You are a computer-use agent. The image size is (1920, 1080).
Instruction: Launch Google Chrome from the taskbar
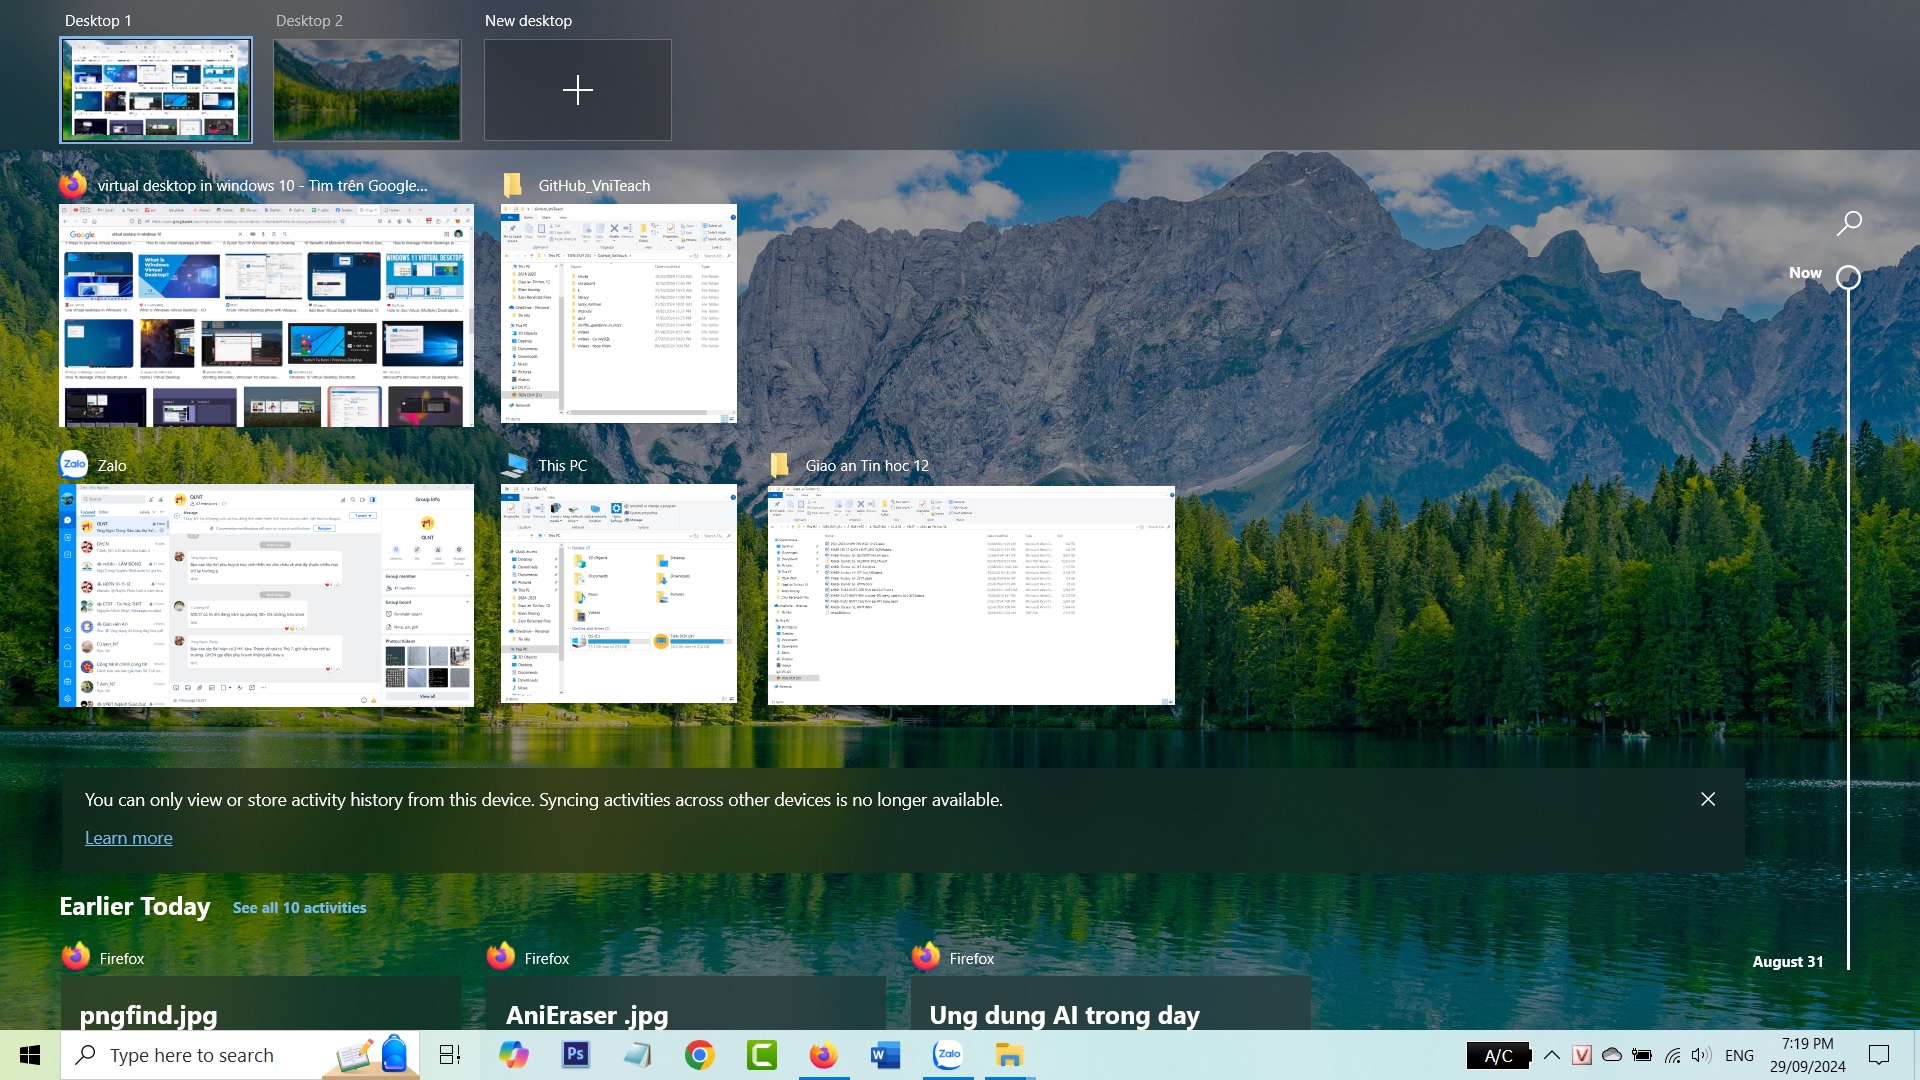click(x=700, y=1055)
